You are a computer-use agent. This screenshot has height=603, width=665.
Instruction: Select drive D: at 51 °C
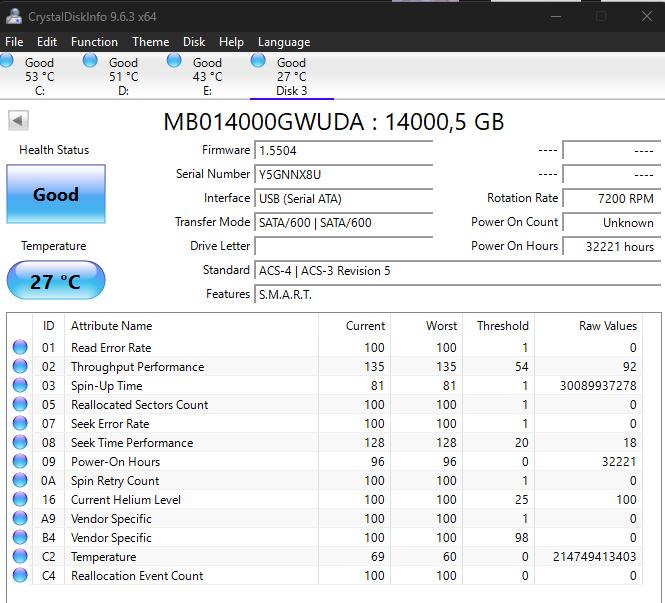pos(123,76)
